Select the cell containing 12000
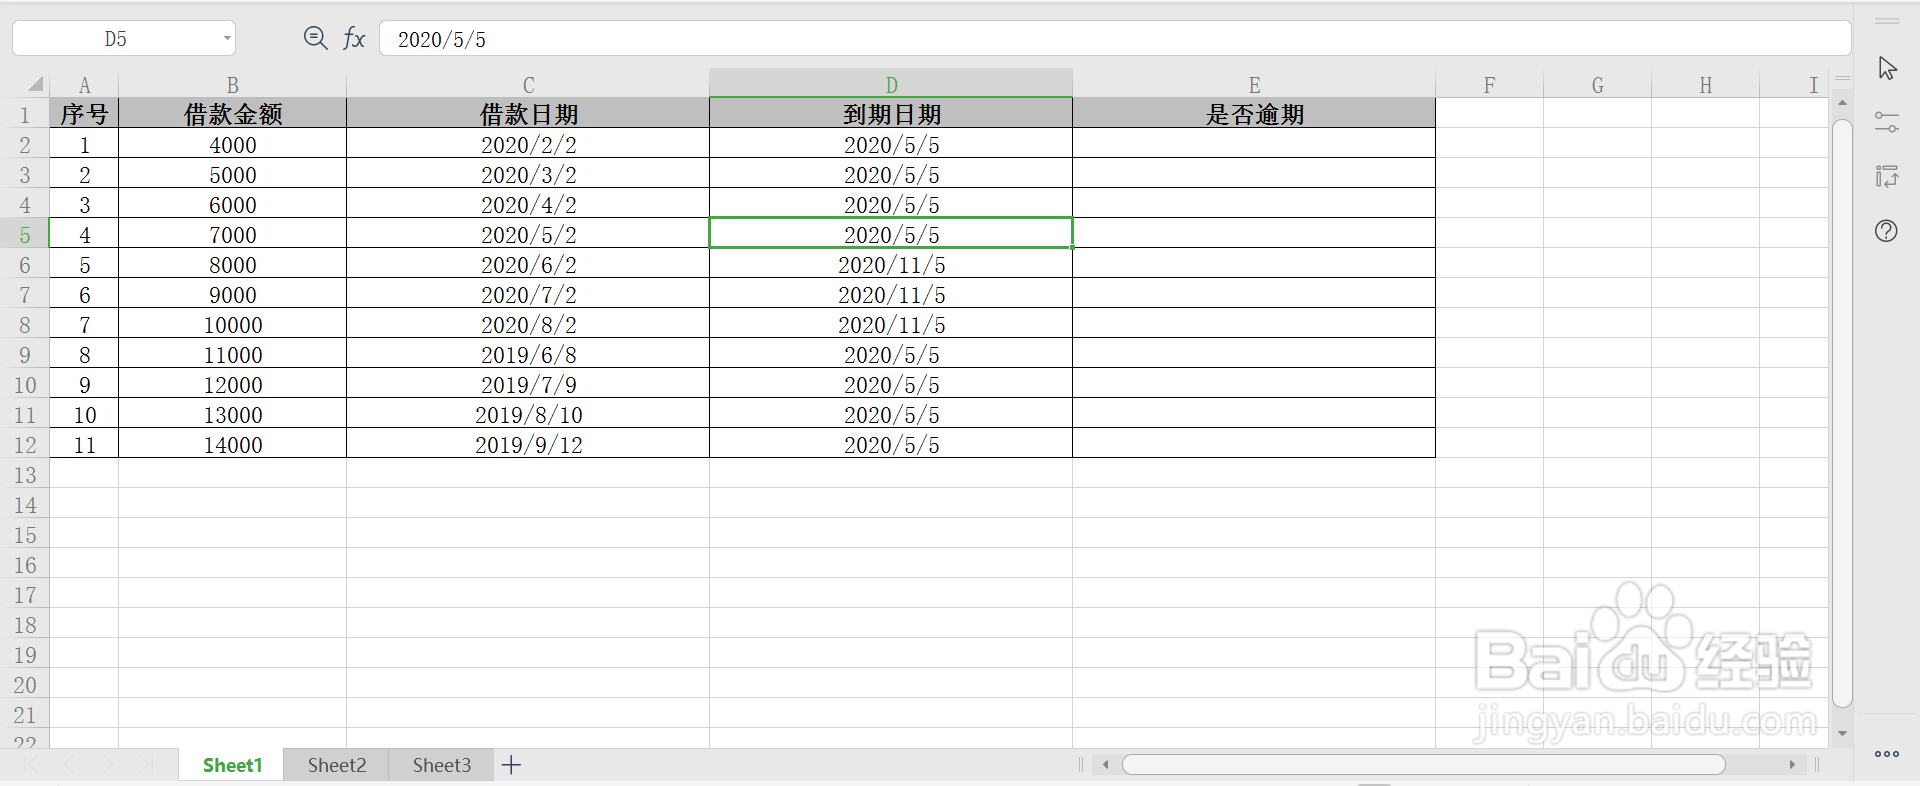The width and height of the screenshot is (1920, 786). point(232,383)
